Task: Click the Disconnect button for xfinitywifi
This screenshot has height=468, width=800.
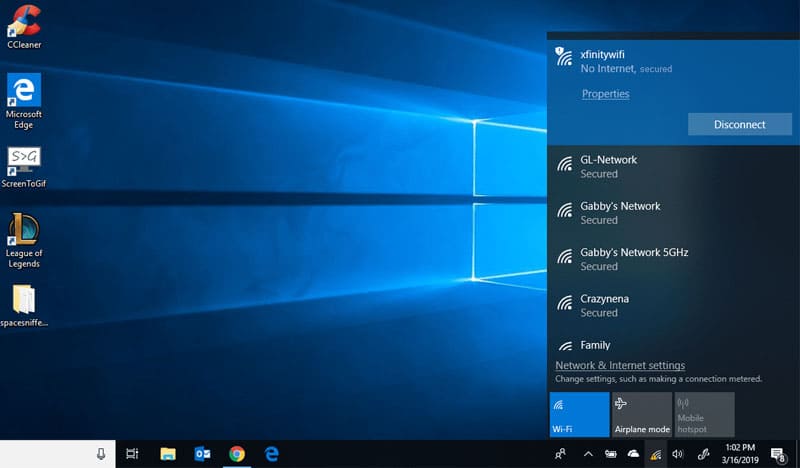Action: pos(739,124)
